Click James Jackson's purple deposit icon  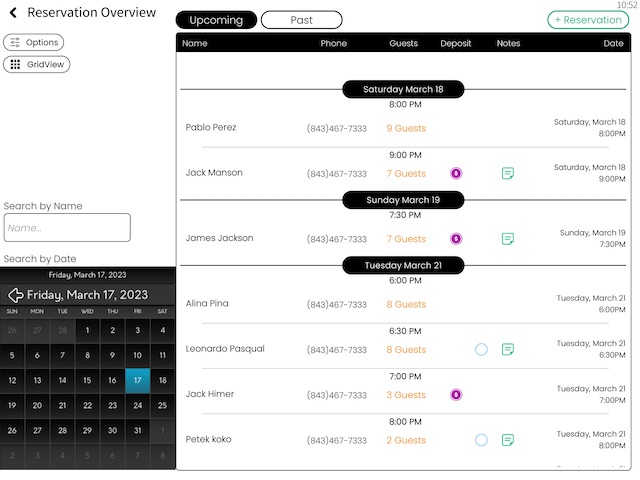[x=456, y=239]
